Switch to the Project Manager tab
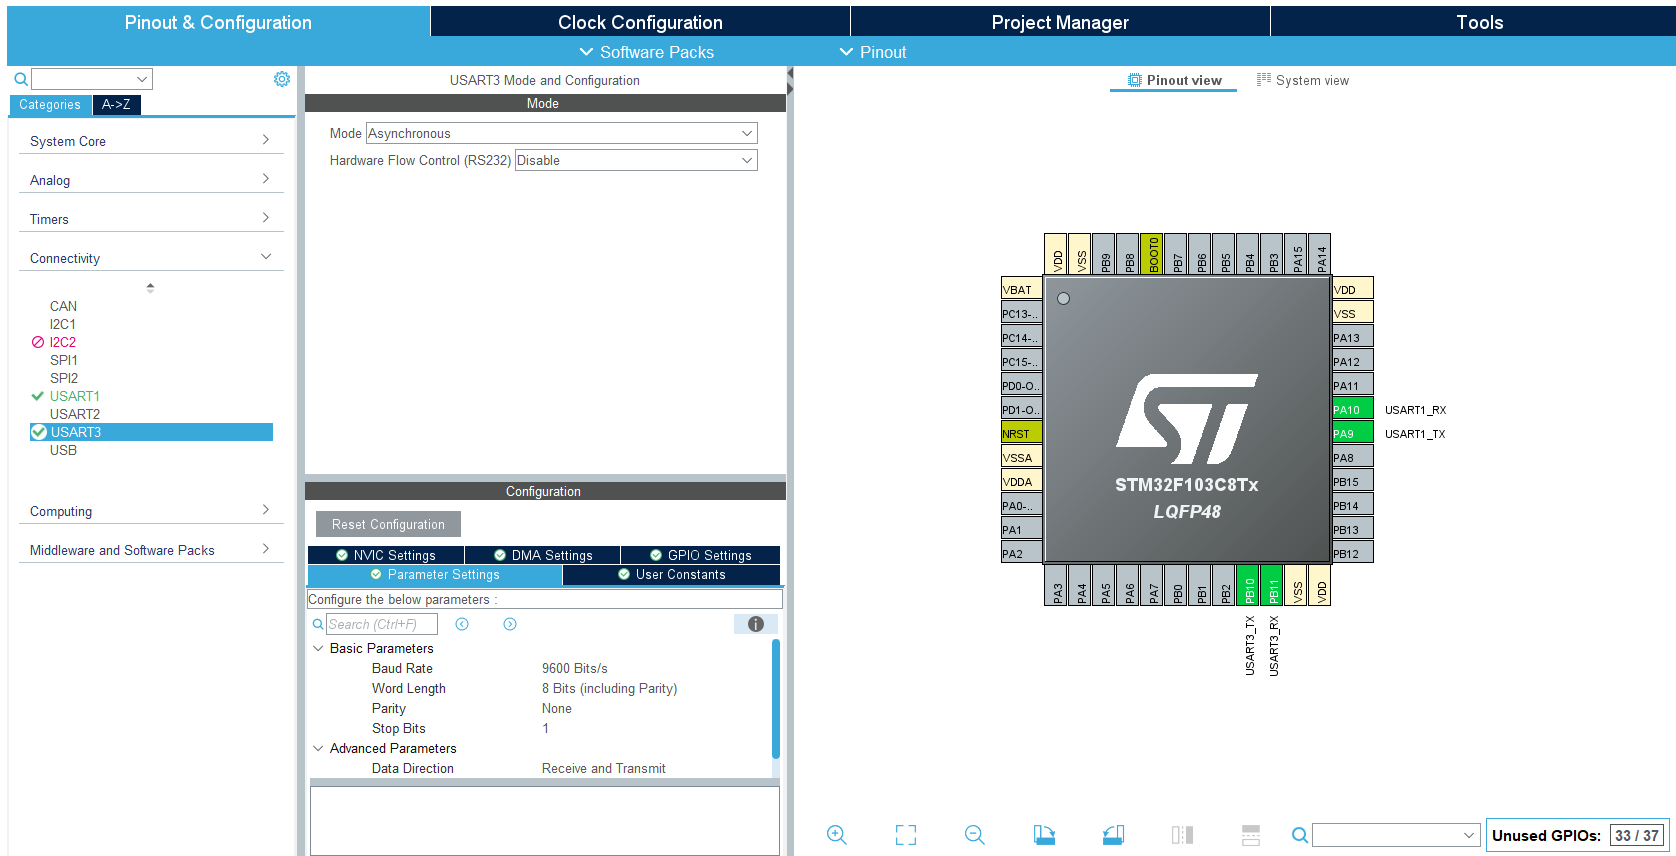Viewport: 1676px width, 856px height. pyautogui.click(x=1060, y=22)
